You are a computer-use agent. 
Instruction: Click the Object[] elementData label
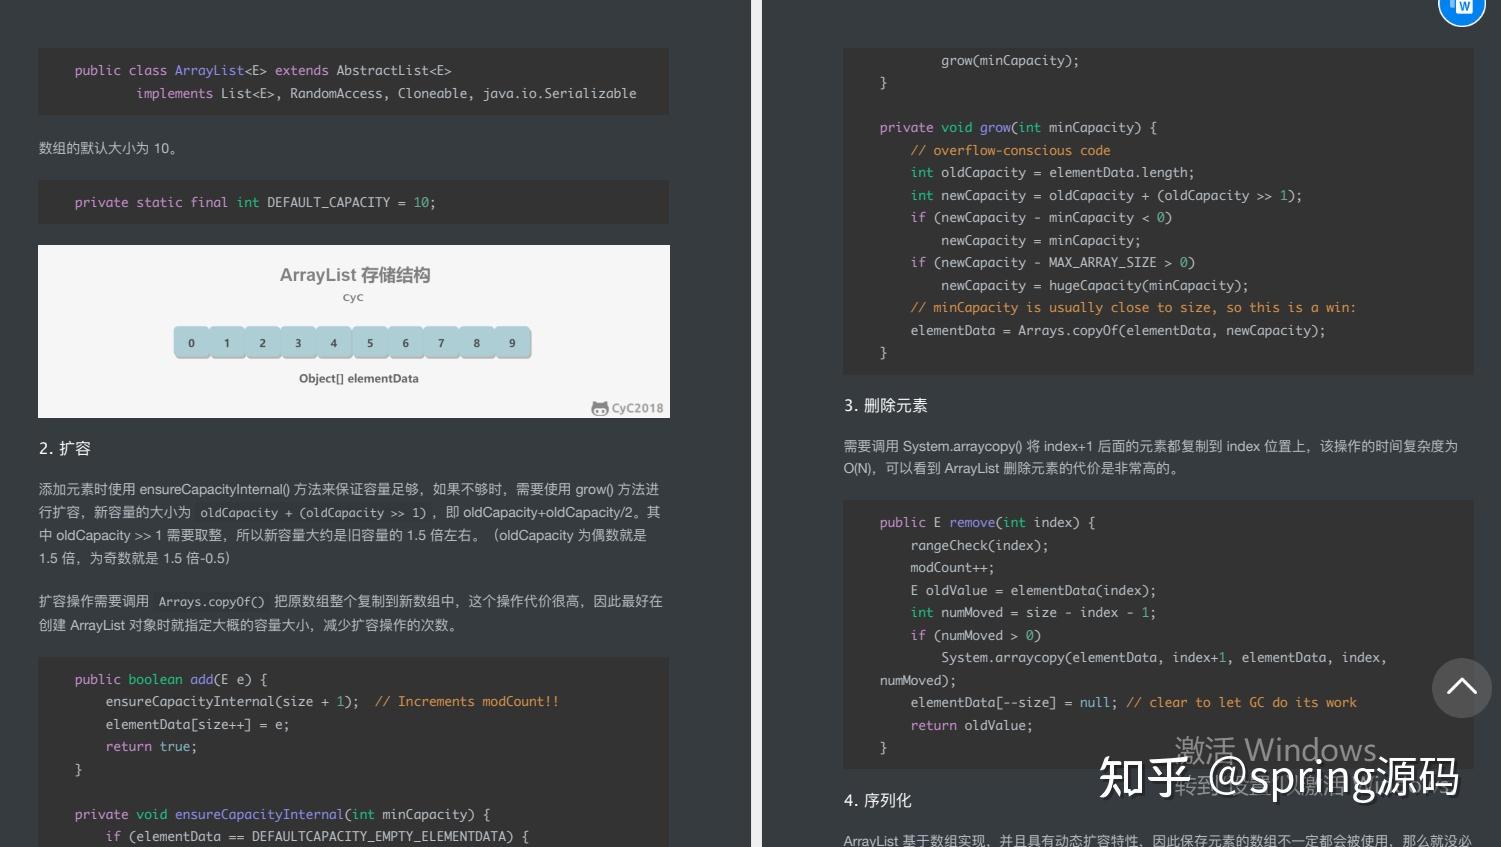point(358,378)
